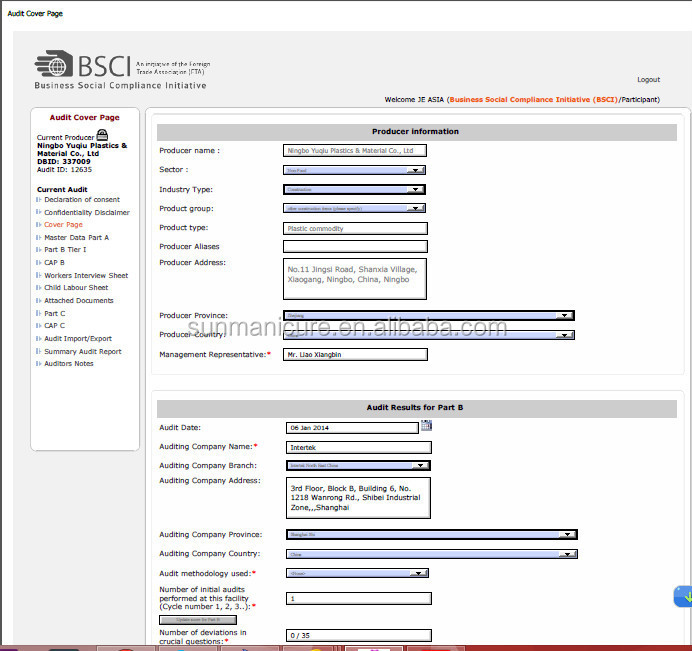This screenshot has width=692, height=651.
Task: Open CAP C section
Action: coord(54,325)
